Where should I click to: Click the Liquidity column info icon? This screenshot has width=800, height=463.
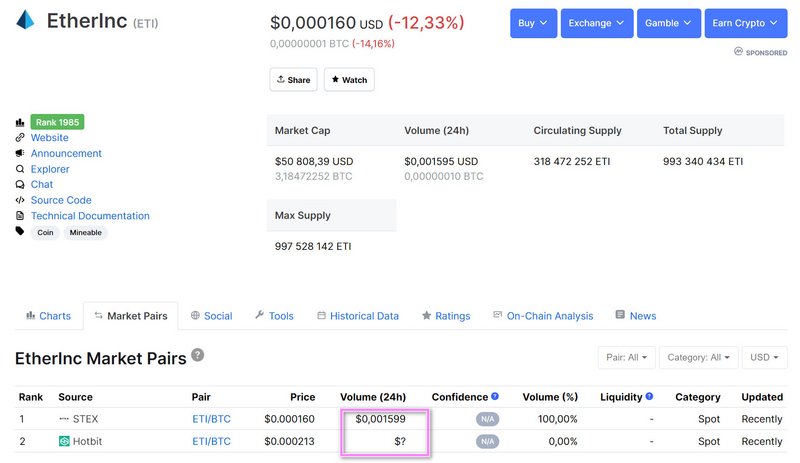point(649,396)
